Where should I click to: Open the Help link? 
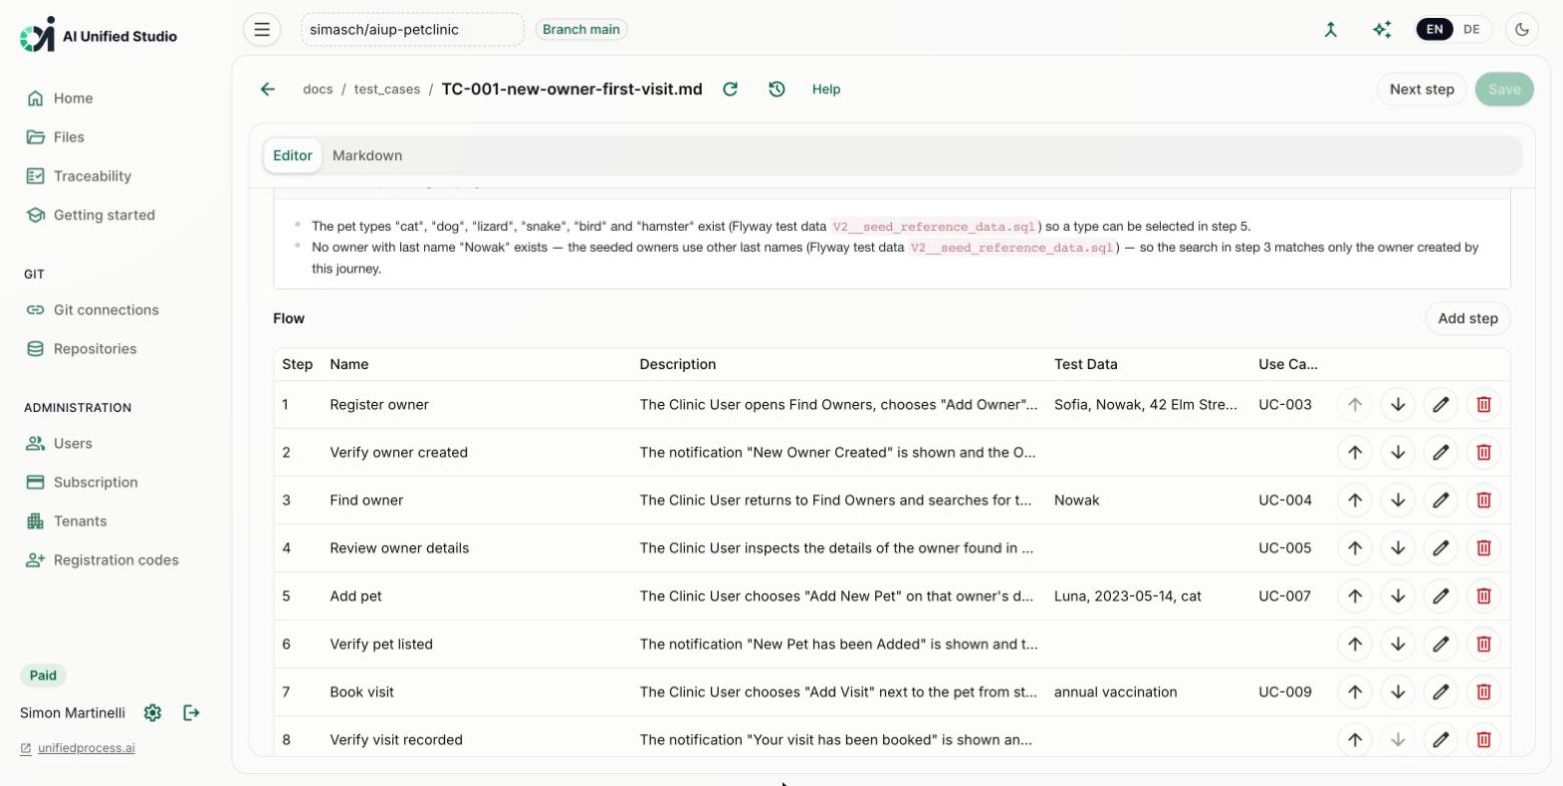[826, 89]
